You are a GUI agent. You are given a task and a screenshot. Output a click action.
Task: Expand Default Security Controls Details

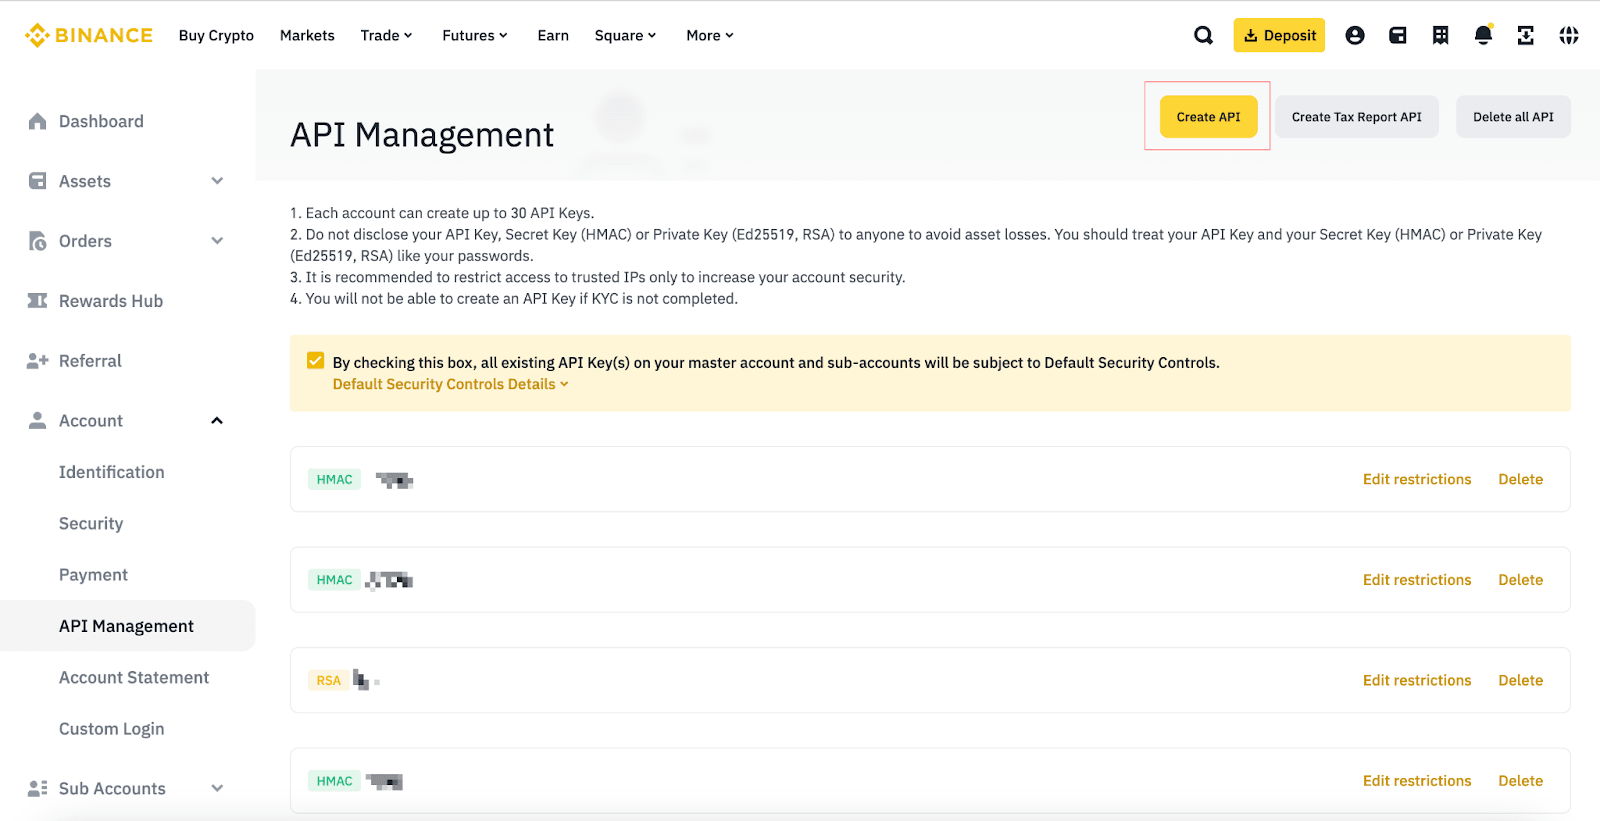tap(451, 384)
